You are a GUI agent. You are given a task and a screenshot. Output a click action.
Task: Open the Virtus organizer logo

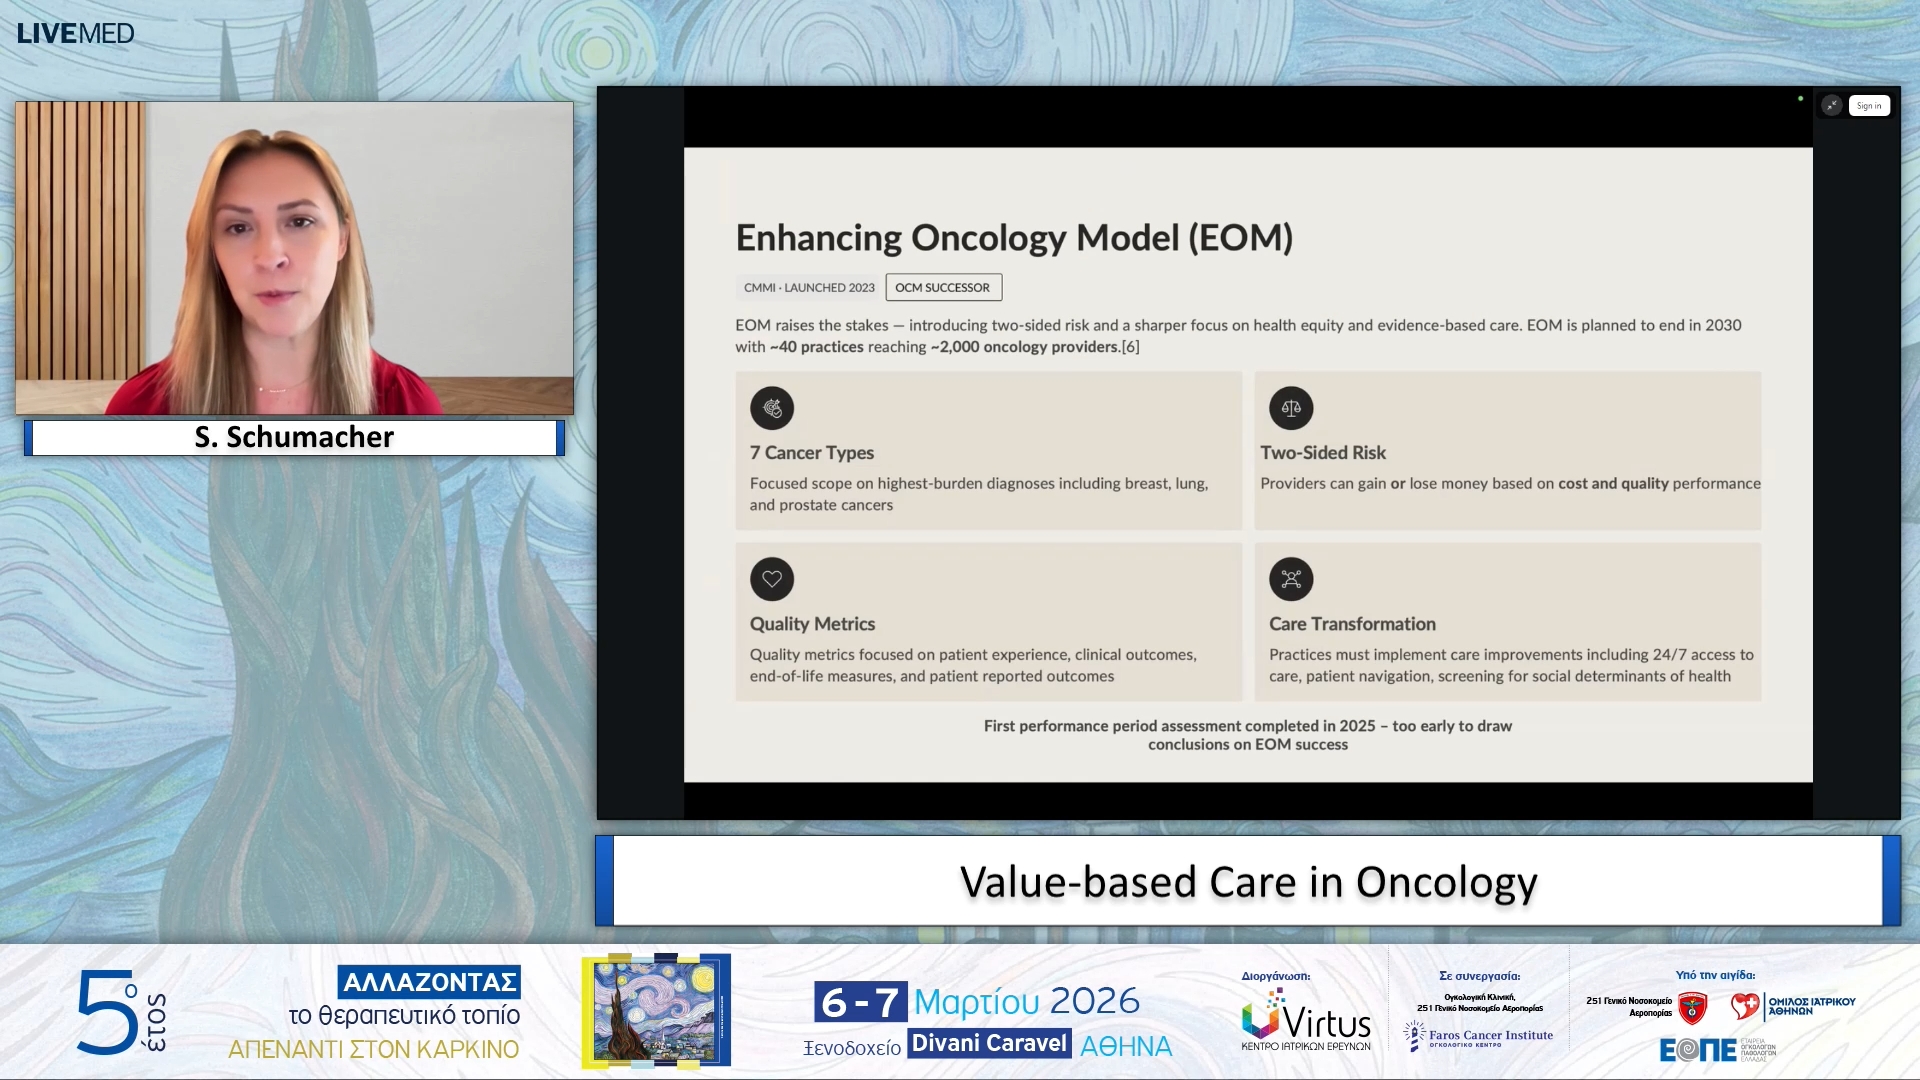point(1306,1019)
